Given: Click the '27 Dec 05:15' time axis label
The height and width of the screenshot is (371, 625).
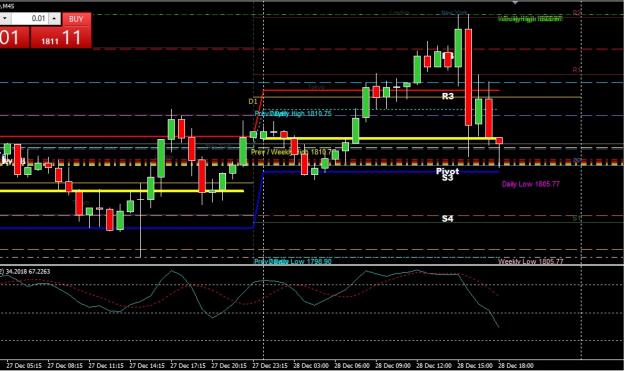Looking at the screenshot, I should pyautogui.click(x=24, y=365).
